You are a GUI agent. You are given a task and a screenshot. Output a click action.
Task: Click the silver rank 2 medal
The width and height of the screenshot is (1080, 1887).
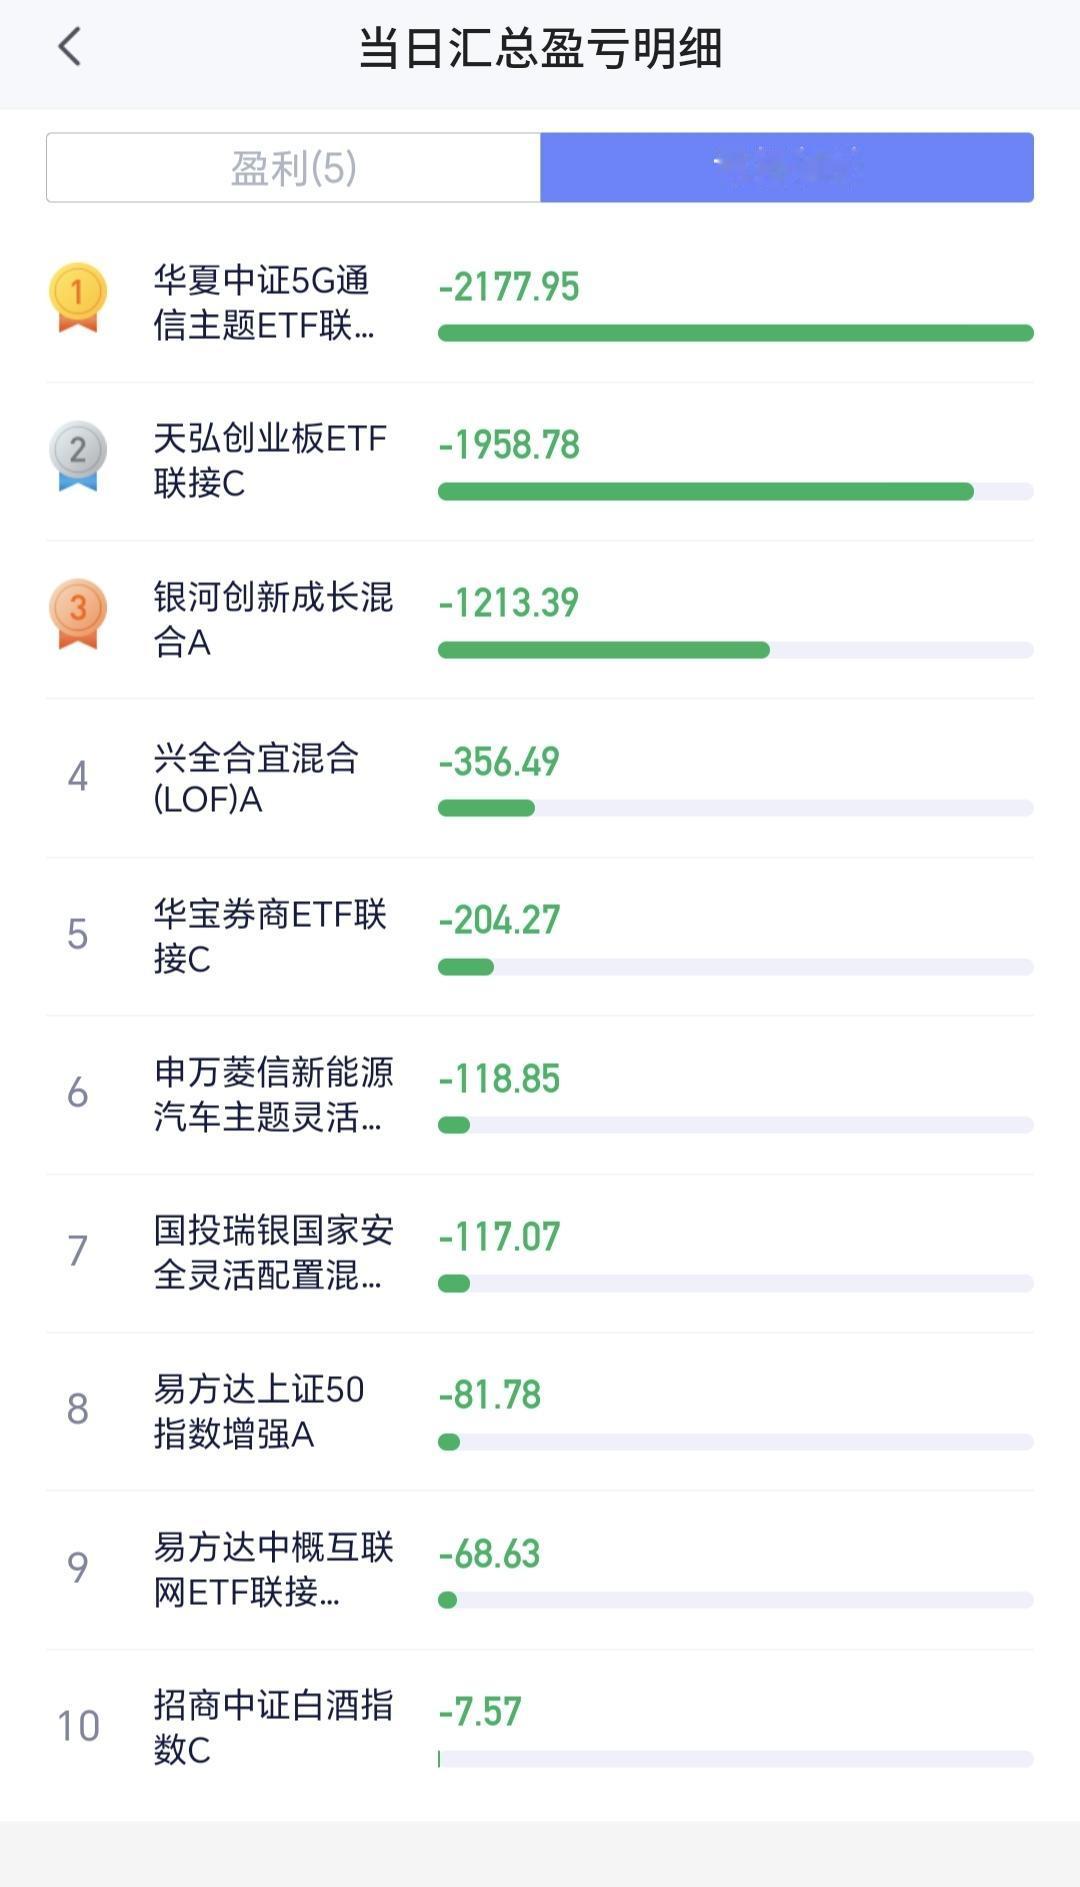(78, 455)
